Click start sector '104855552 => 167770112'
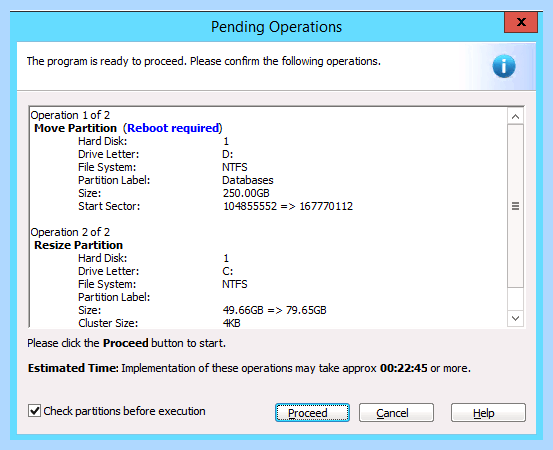Image resolution: width=553 pixels, height=450 pixels. click(x=288, y=206)
